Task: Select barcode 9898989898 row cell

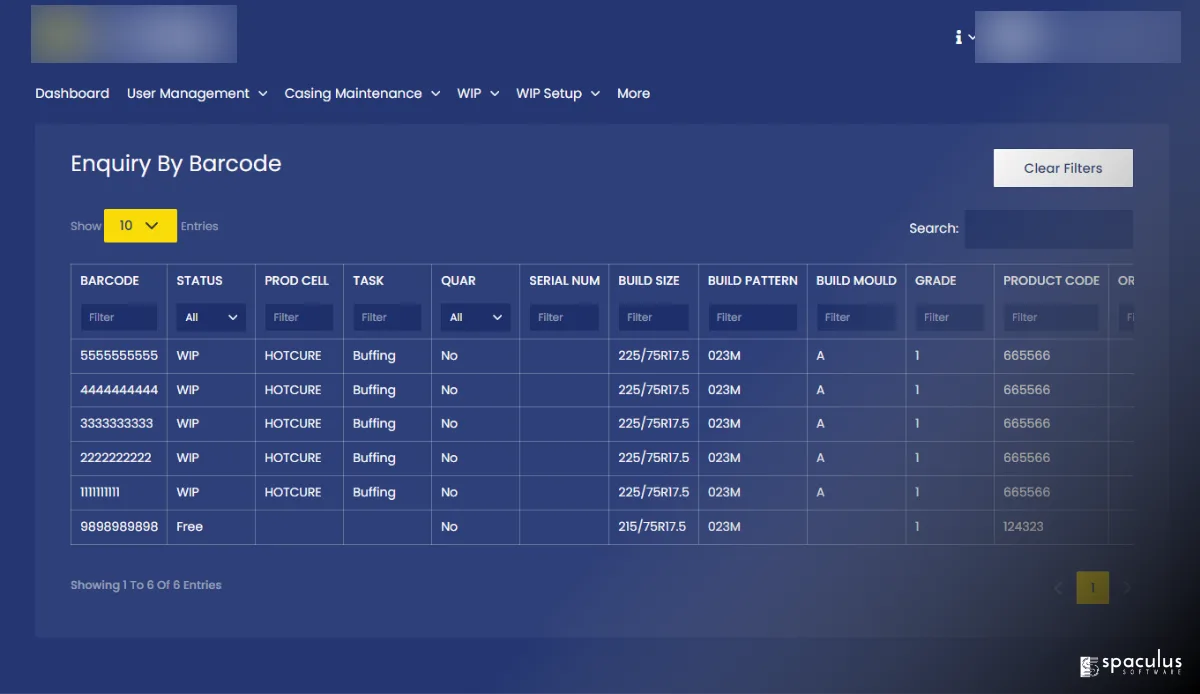Action: [x=119, y=526]
